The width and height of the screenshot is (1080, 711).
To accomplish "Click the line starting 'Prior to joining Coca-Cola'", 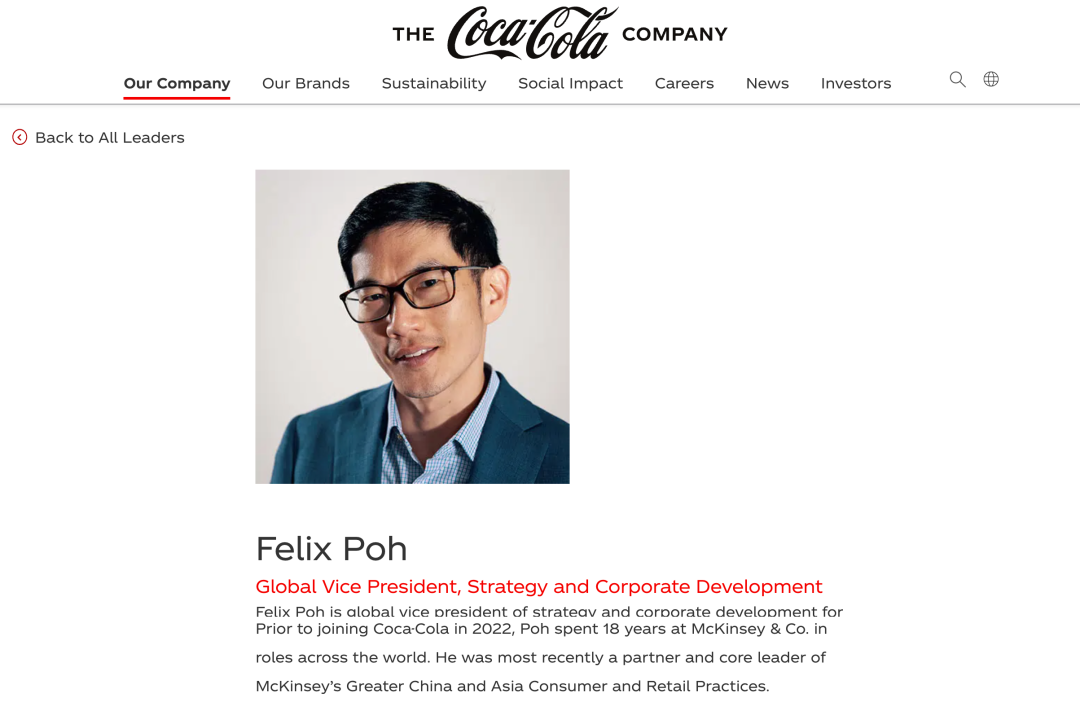I will tap(541, 629).
